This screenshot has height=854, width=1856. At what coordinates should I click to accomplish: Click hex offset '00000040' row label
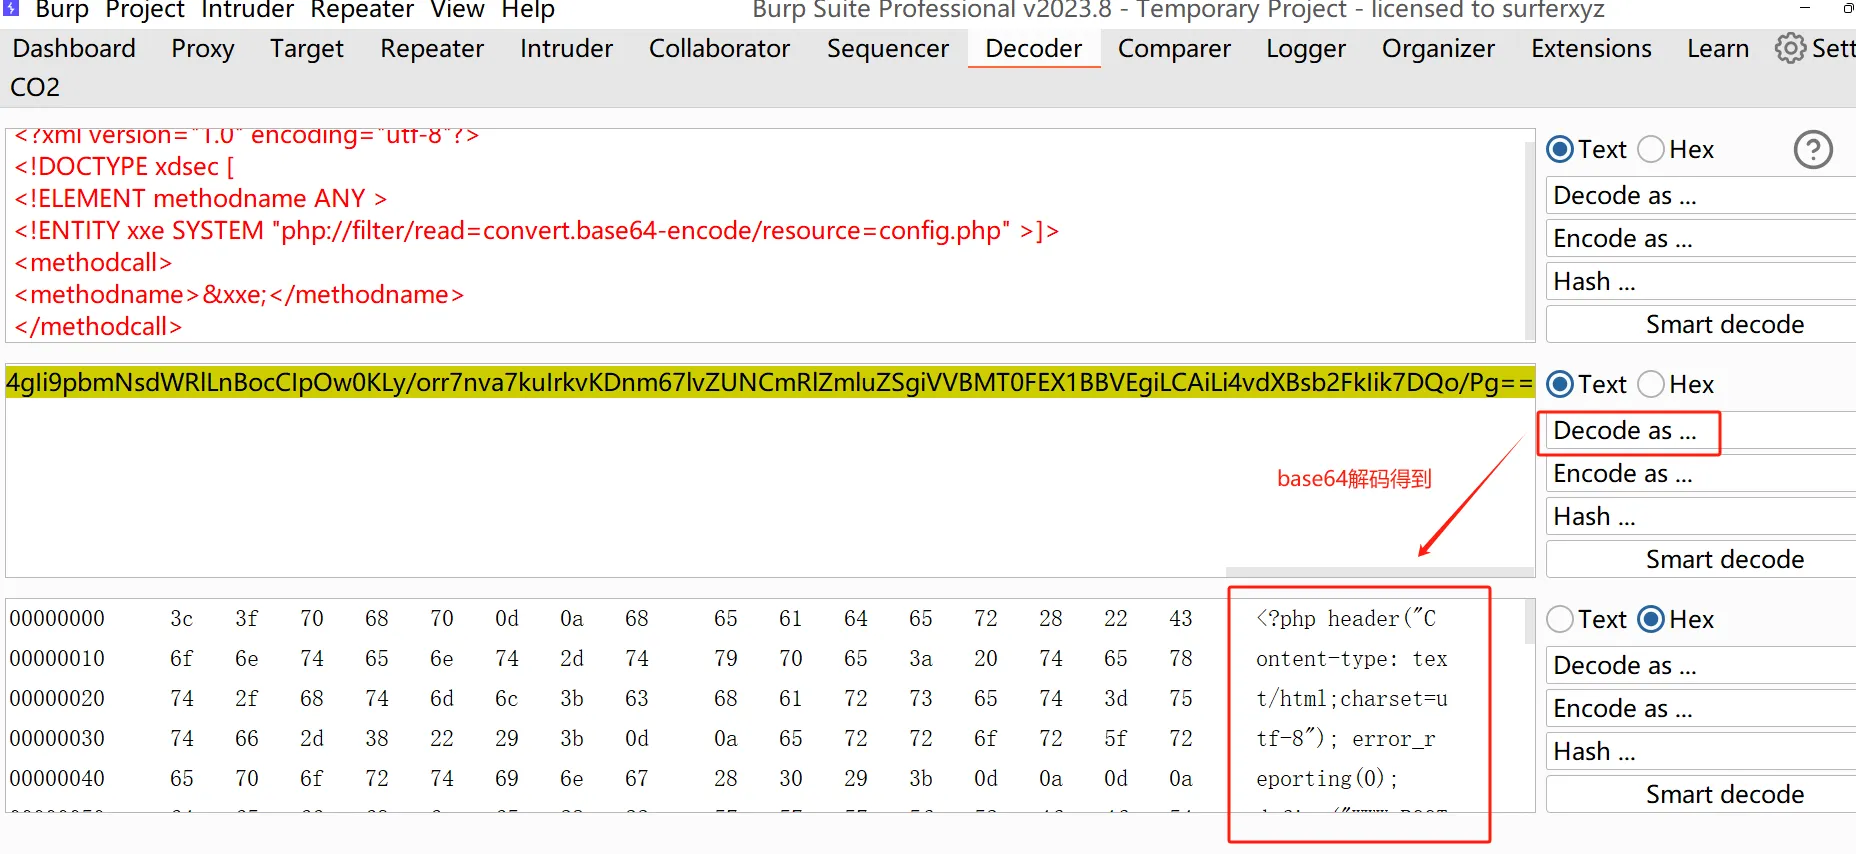click(57, 779)
